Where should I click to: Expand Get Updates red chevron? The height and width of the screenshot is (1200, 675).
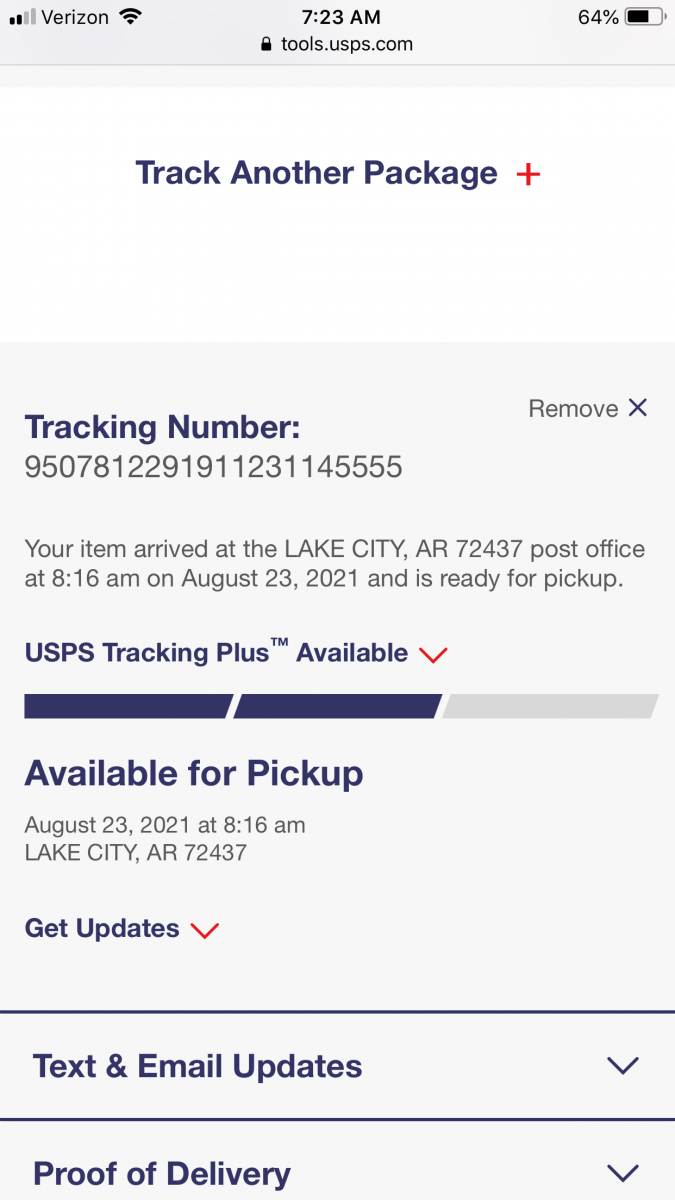tap(204, 930)
